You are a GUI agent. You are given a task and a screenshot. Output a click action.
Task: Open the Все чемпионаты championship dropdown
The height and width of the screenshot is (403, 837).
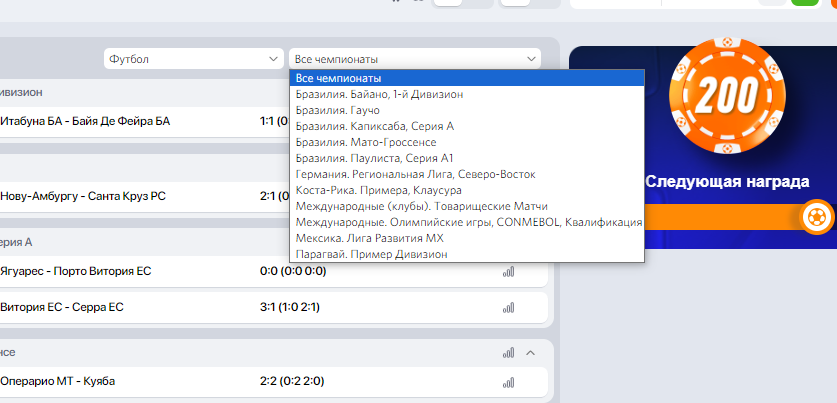[415, 59]
